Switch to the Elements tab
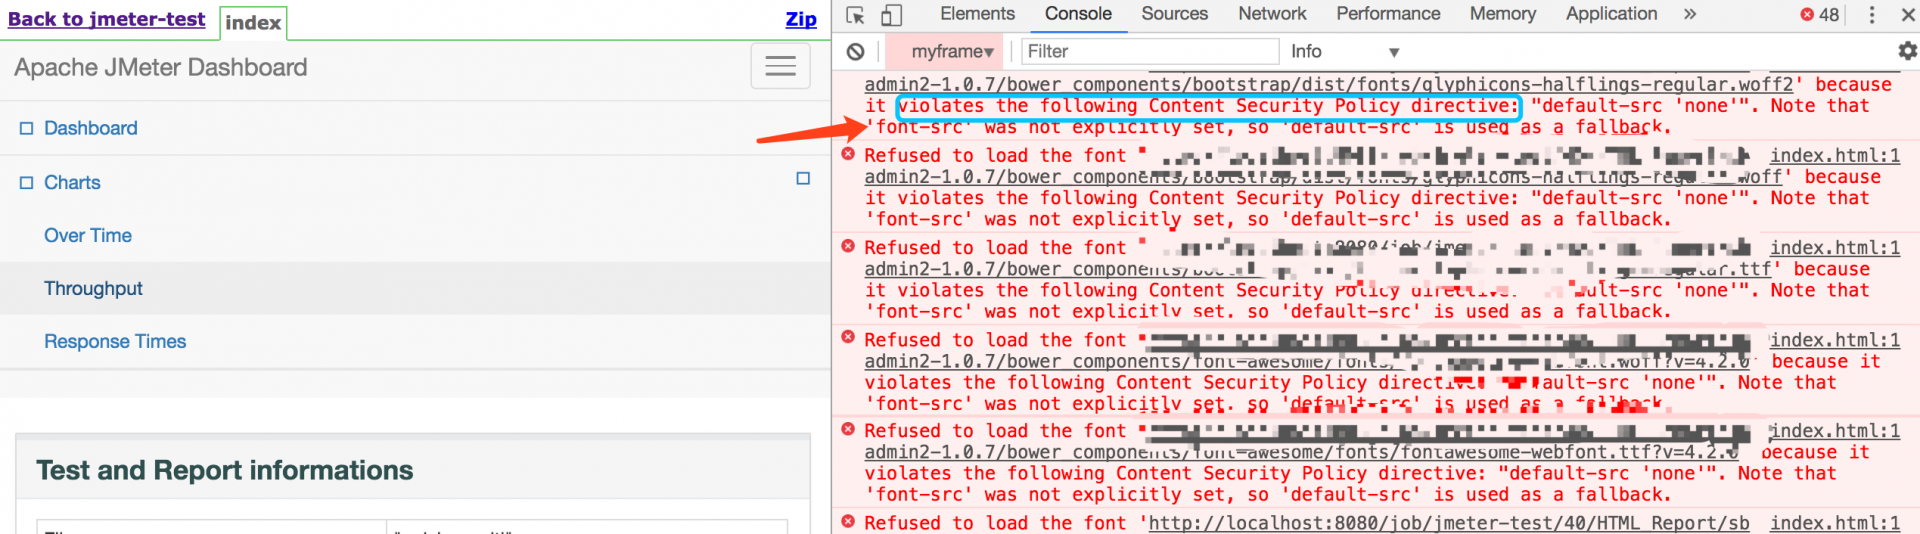This screenshot has width=1920, height=534. (977, 14)
